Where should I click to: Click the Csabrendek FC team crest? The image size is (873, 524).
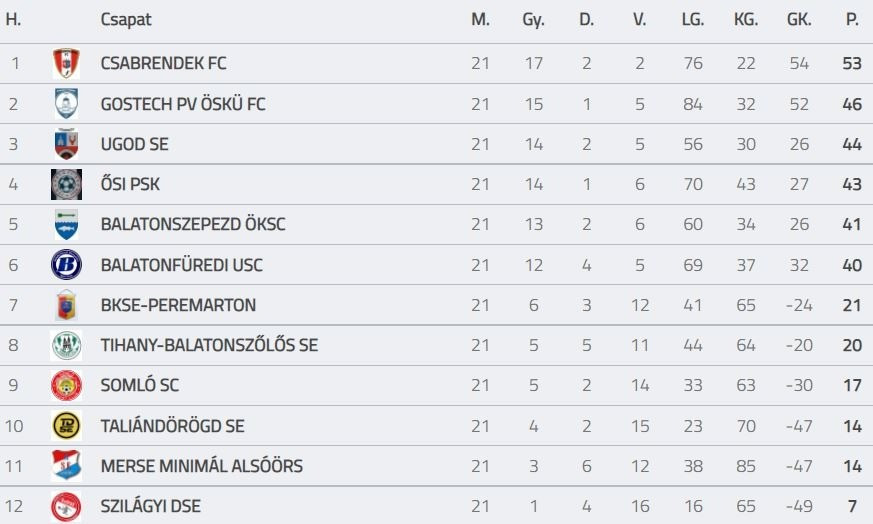66,64
